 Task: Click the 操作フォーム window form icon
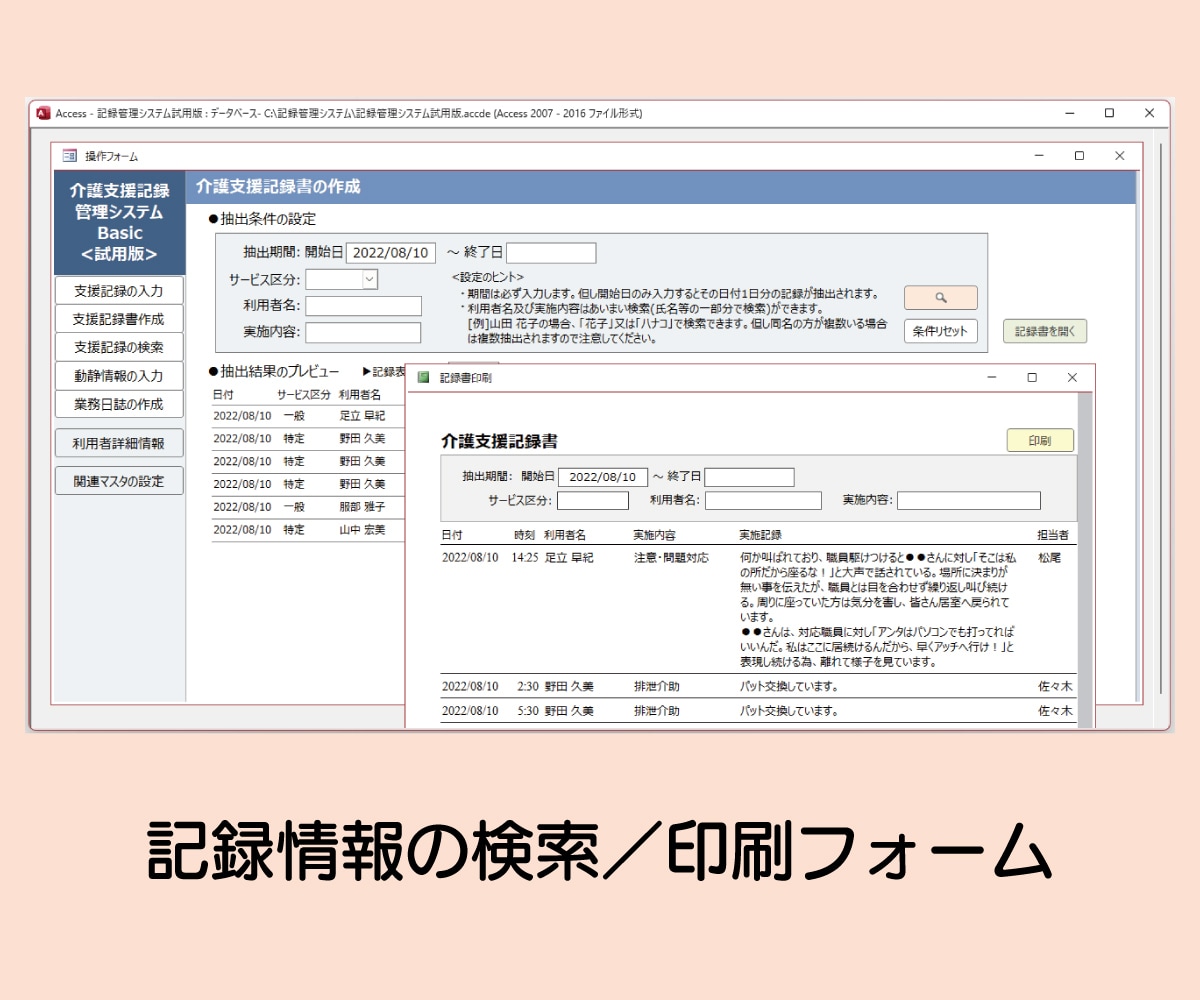(69, 156)
